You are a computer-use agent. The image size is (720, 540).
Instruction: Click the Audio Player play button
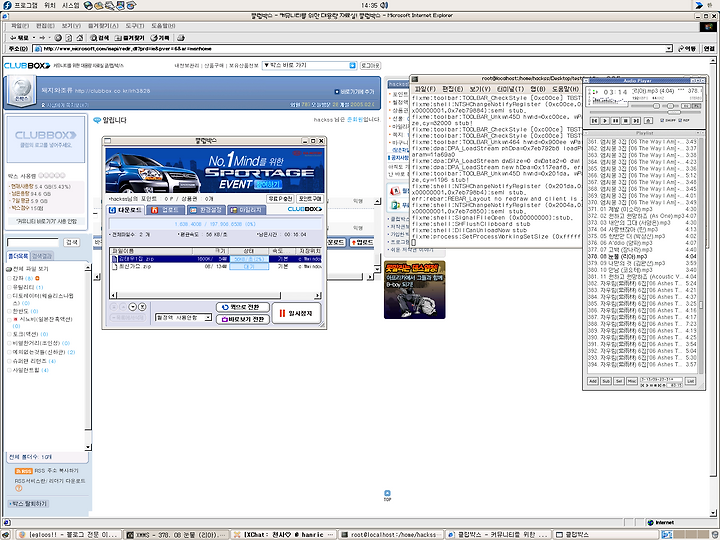pyautogui.click(x=605, y=121)
